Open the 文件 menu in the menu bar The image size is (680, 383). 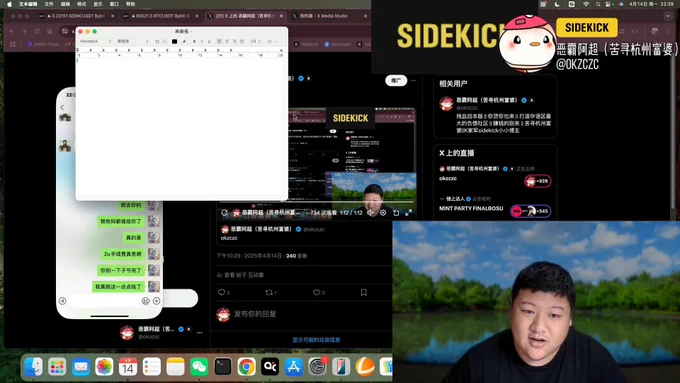(x=49, y=4)
